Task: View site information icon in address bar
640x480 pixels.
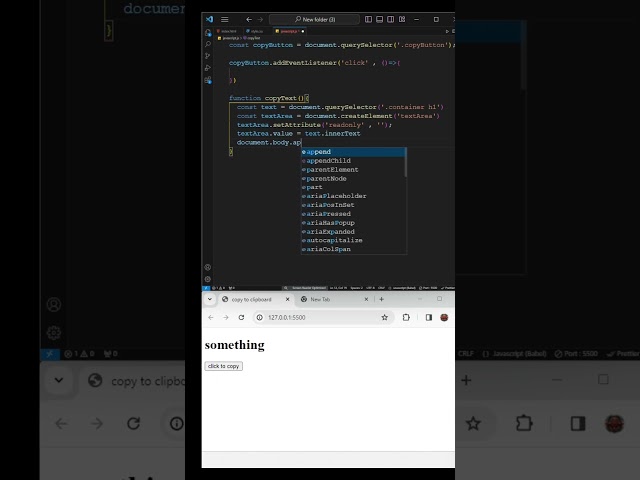Action: [x=260, y=318]
